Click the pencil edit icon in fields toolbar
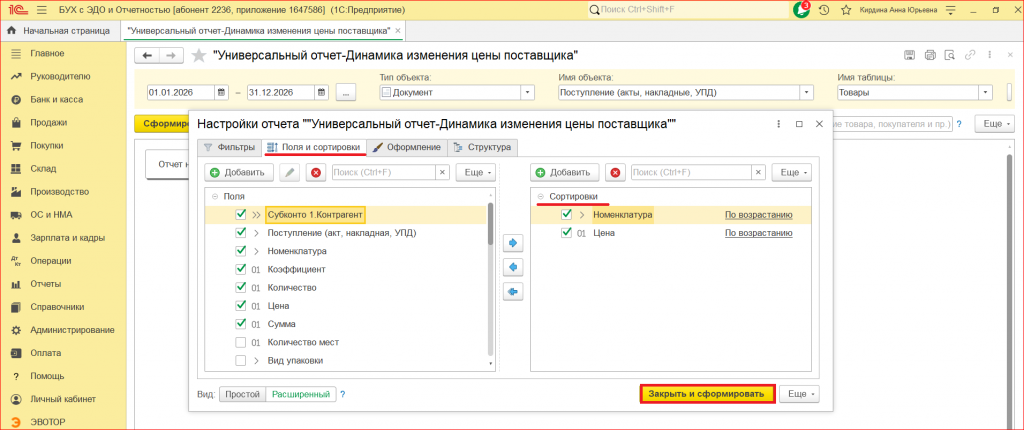The height and width of the screenshot is (430, 1024). coord(289,173)
